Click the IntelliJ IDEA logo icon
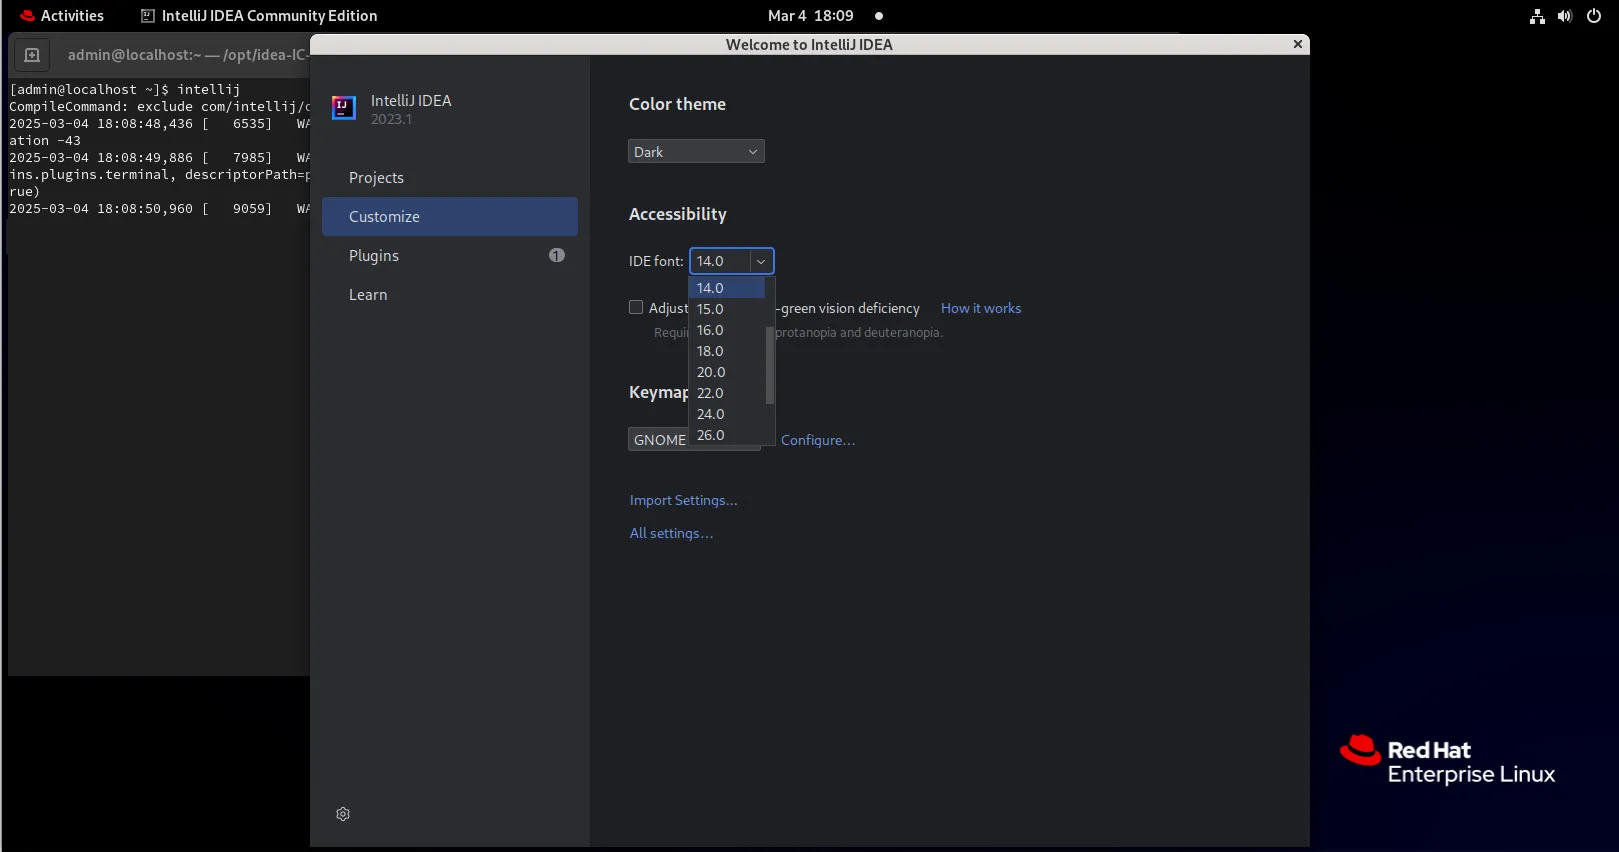Viewport: 1619px width, 852px height. click(344, 108)
